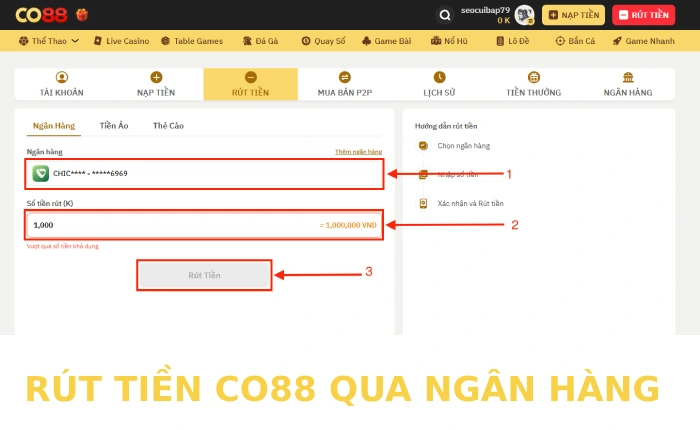Open the Quay Số menu
The height and width of the screenshot is (430, 700).
[x=323, y=41]
